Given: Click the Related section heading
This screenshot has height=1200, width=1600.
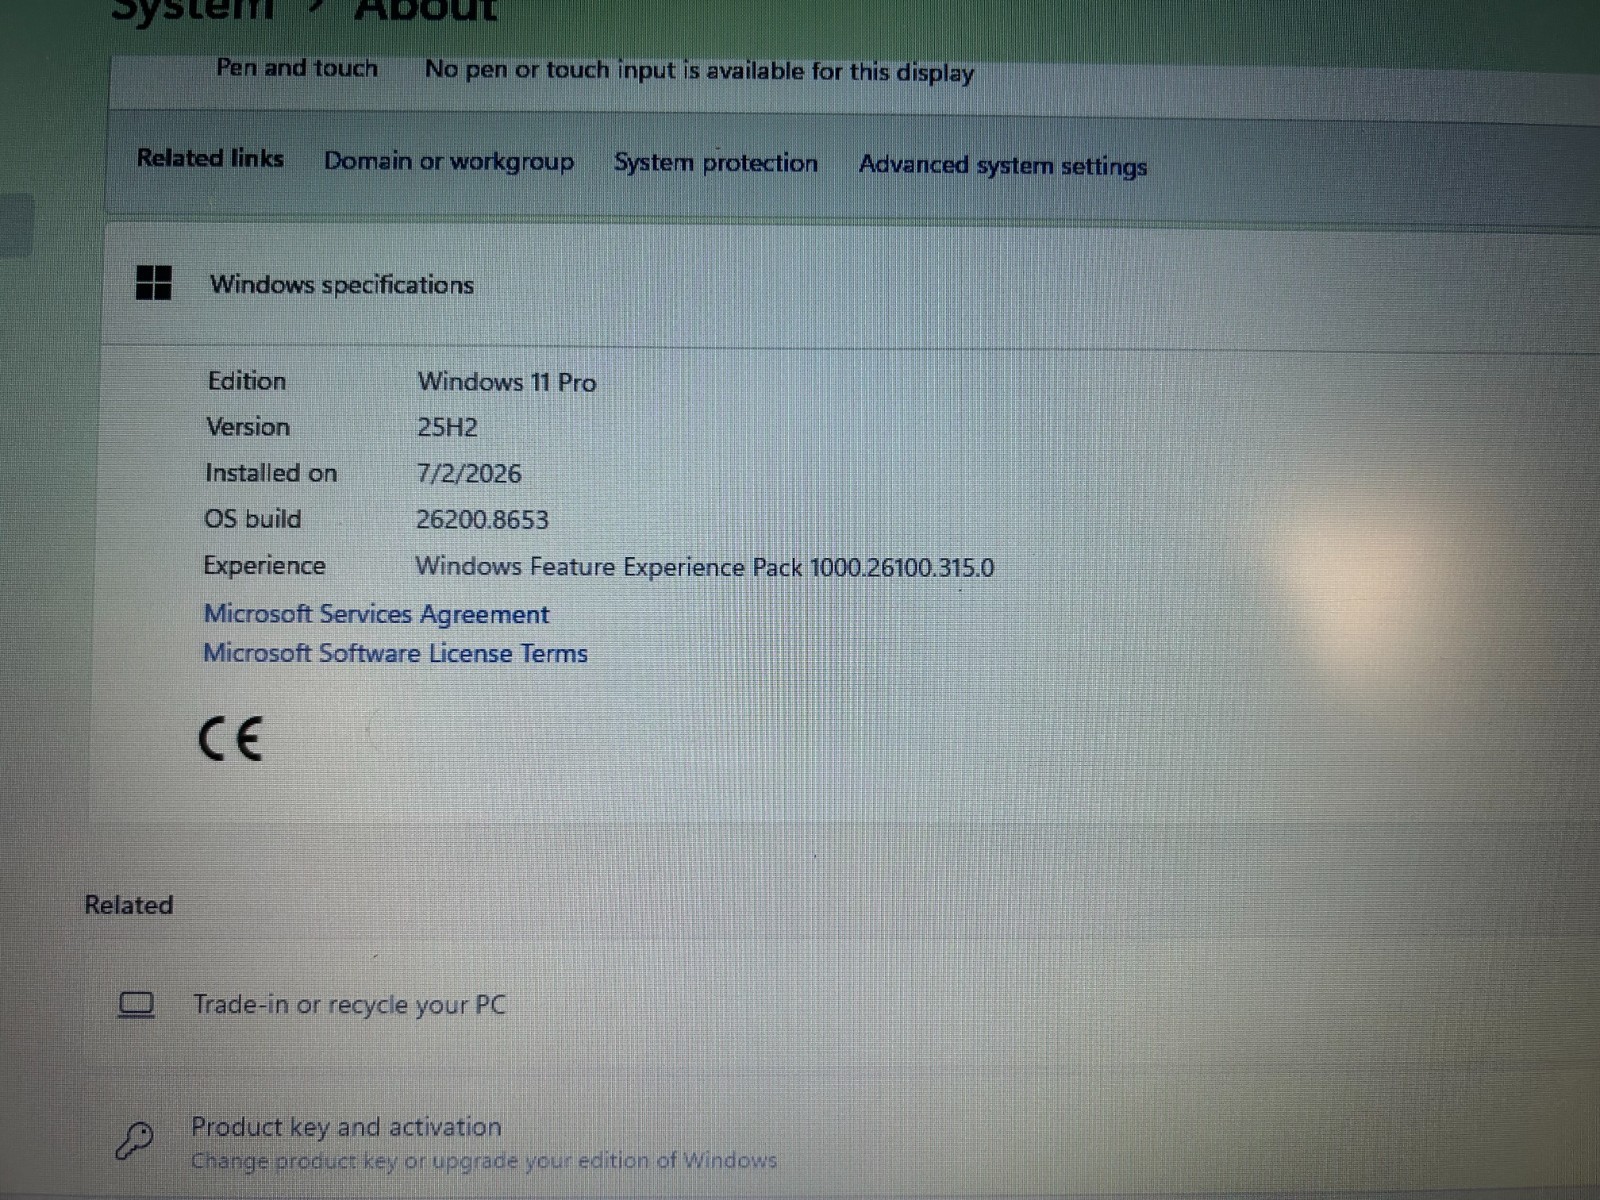Looking at the screenshot, I should (x=128, y=905).
